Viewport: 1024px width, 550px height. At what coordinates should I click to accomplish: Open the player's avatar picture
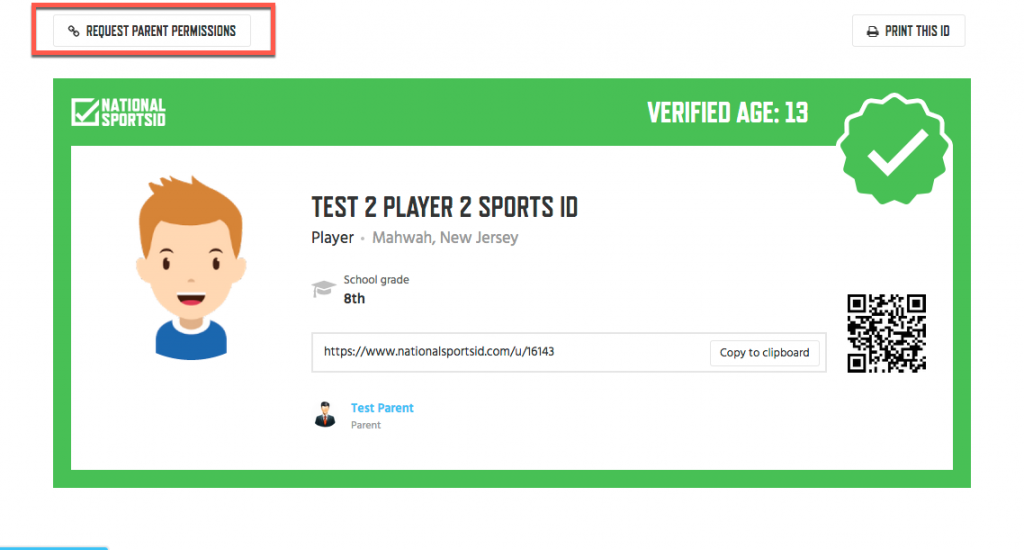(191, 267)
